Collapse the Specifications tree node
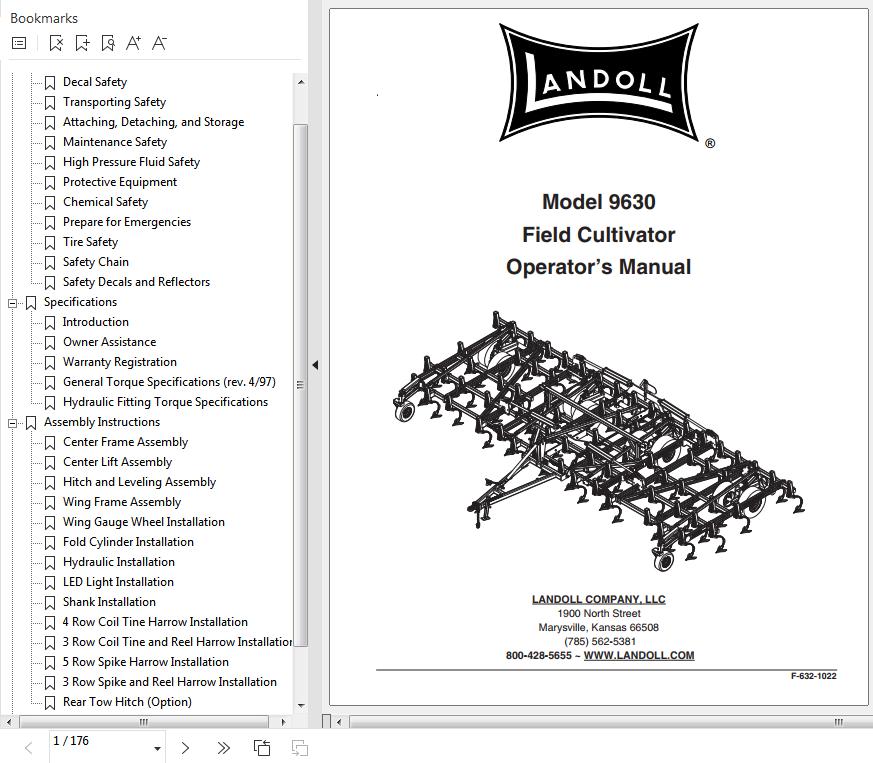This screenshot has width=873, height=763. pos(12,303)
